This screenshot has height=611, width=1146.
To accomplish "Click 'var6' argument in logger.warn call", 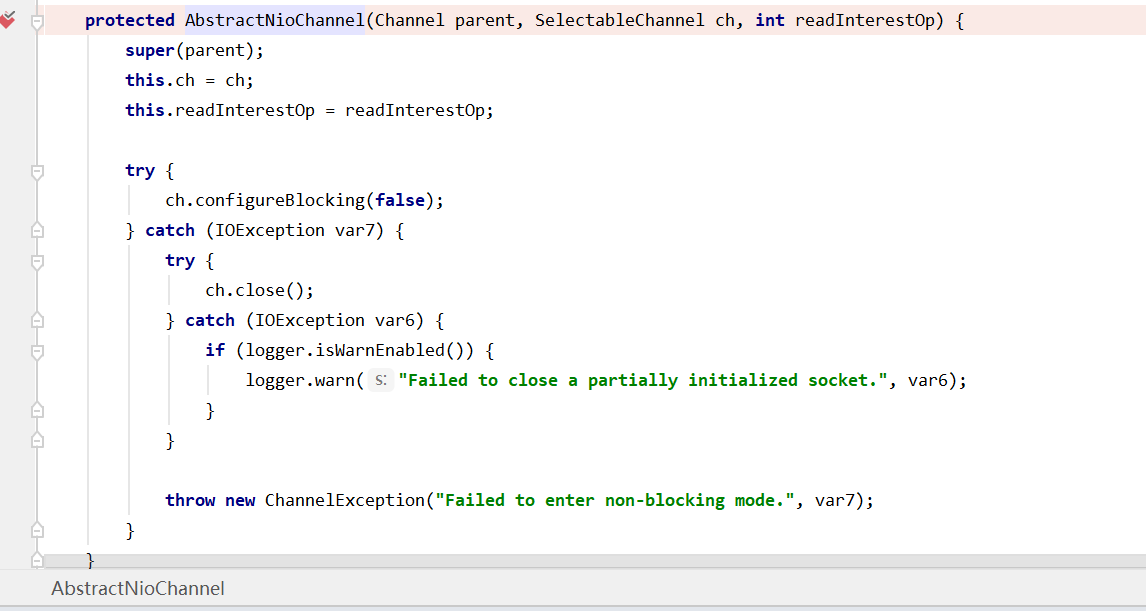I will click(927, 380).
